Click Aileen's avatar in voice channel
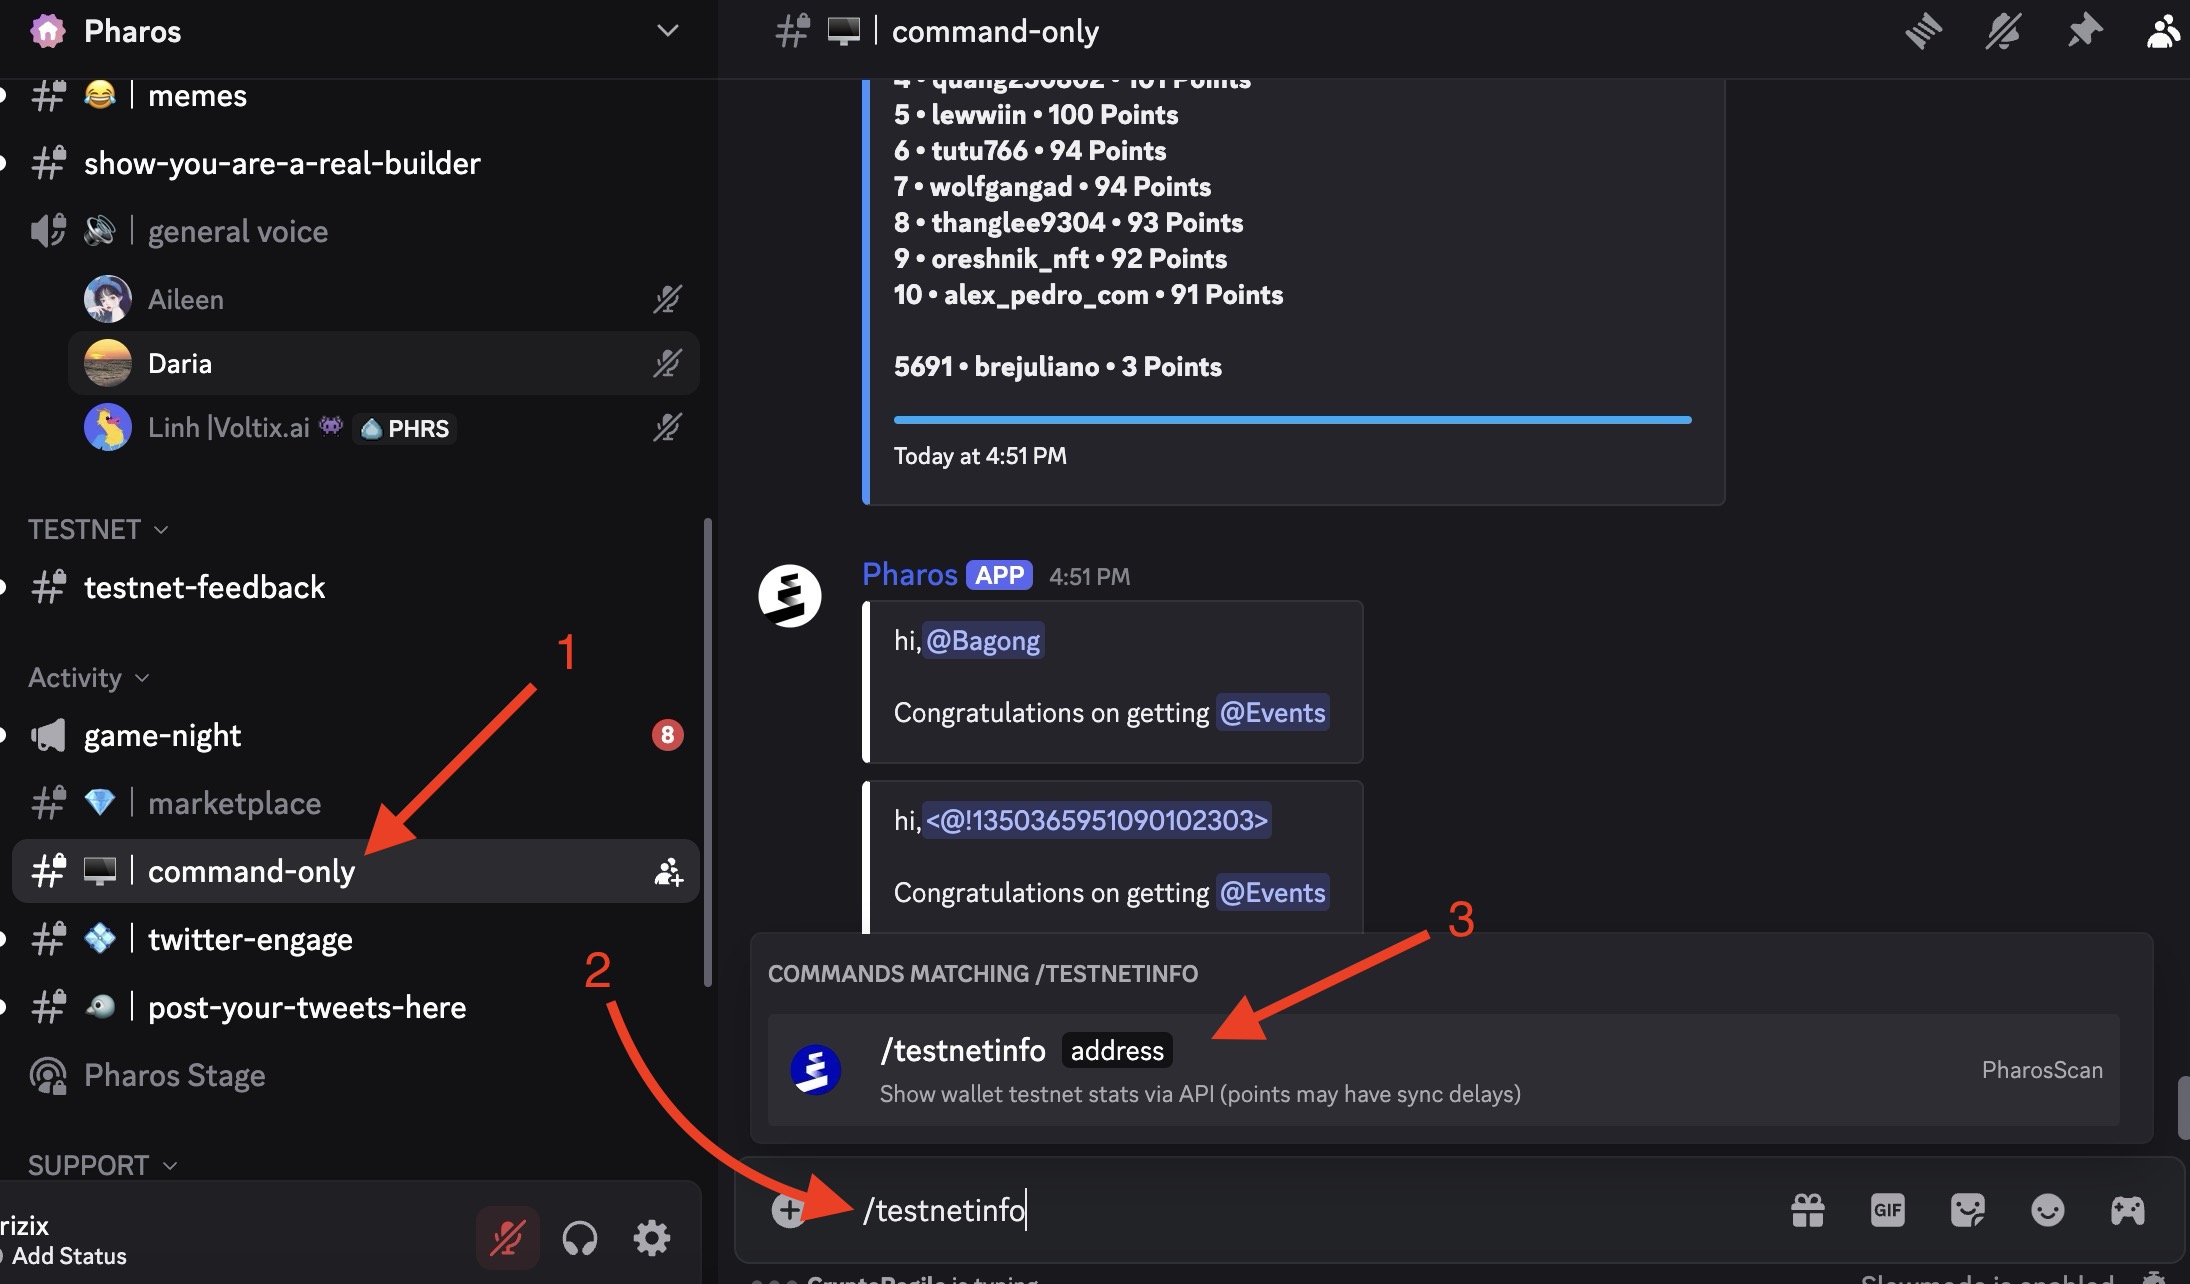Viewport: 2190px width, 1284px height. click(108, 299)
